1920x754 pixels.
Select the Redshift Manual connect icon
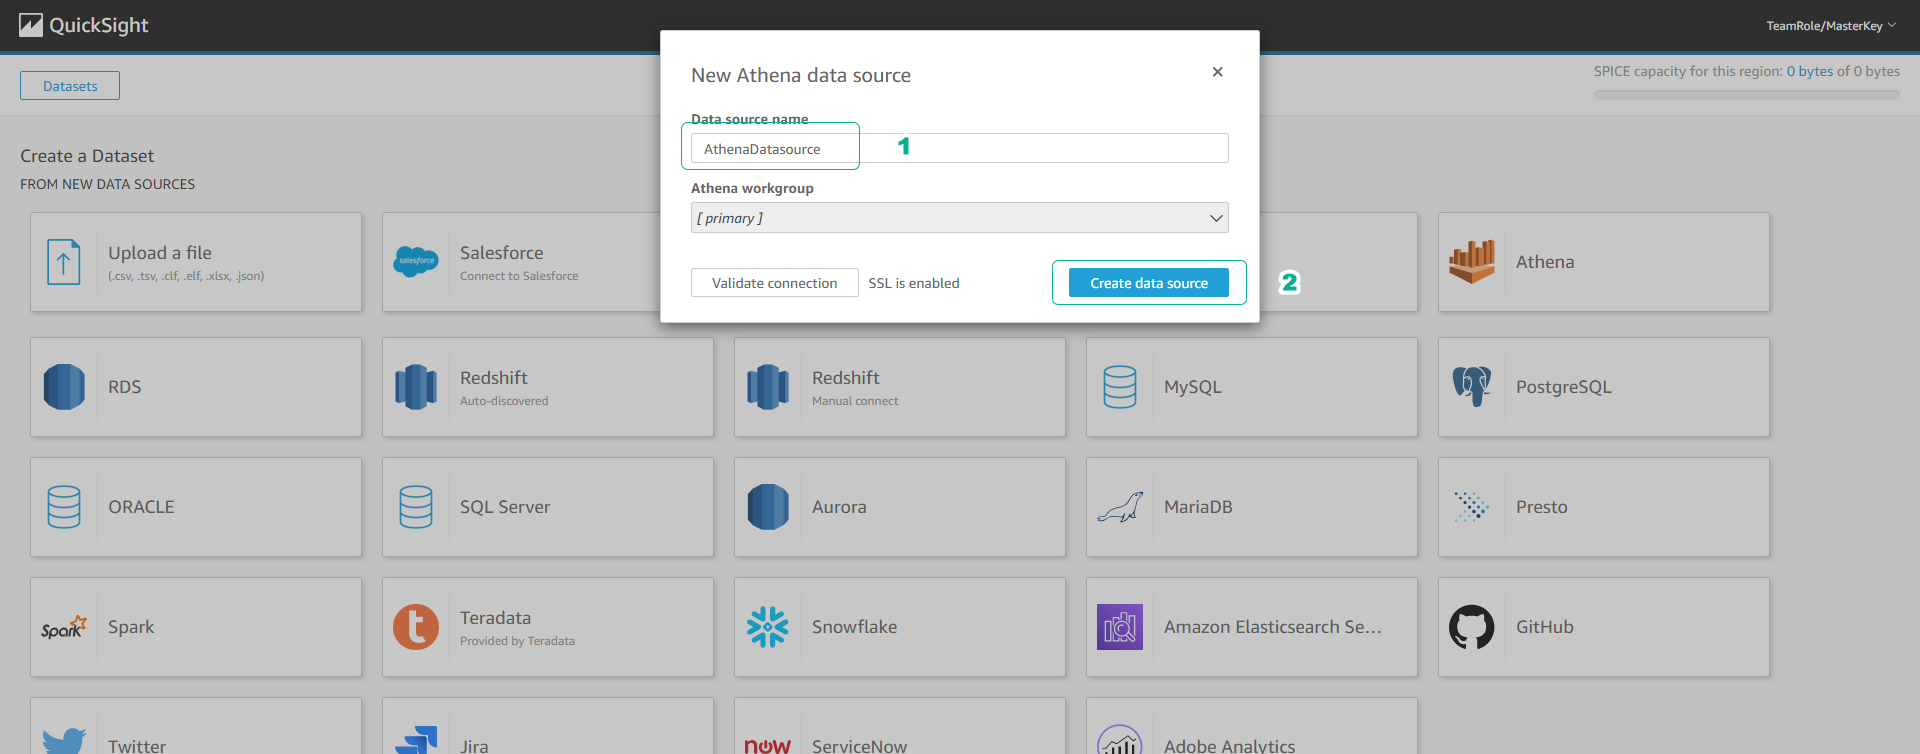(x=768, y=387)
